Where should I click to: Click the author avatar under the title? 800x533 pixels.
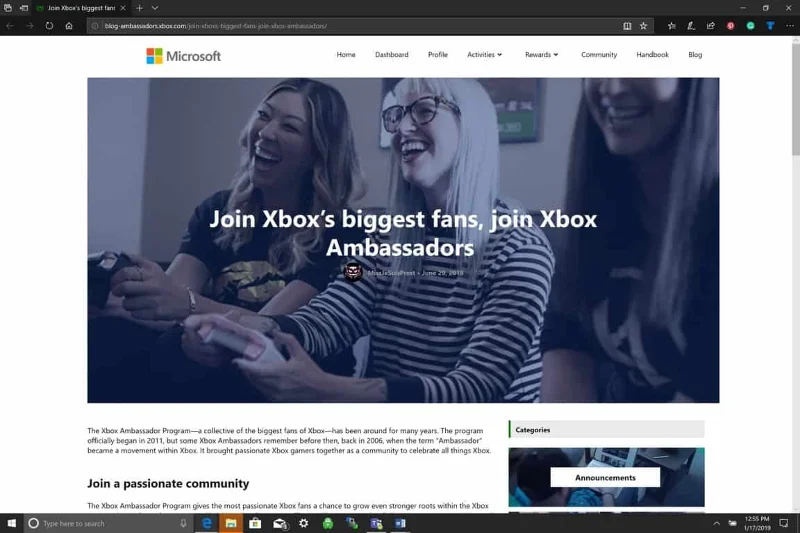coord(353,272)
